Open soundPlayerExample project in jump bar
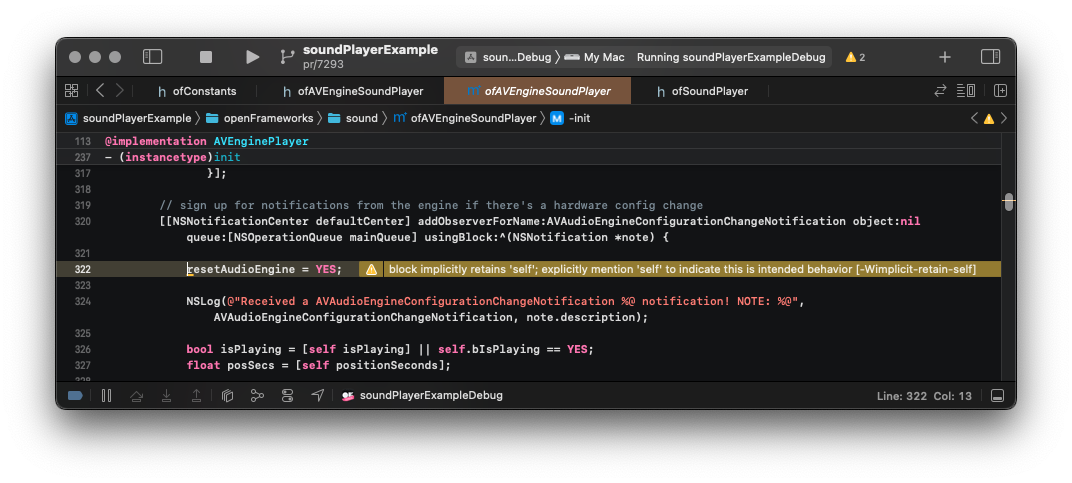Viewport: 1072px width, 483px height. (x=129, y=118)
